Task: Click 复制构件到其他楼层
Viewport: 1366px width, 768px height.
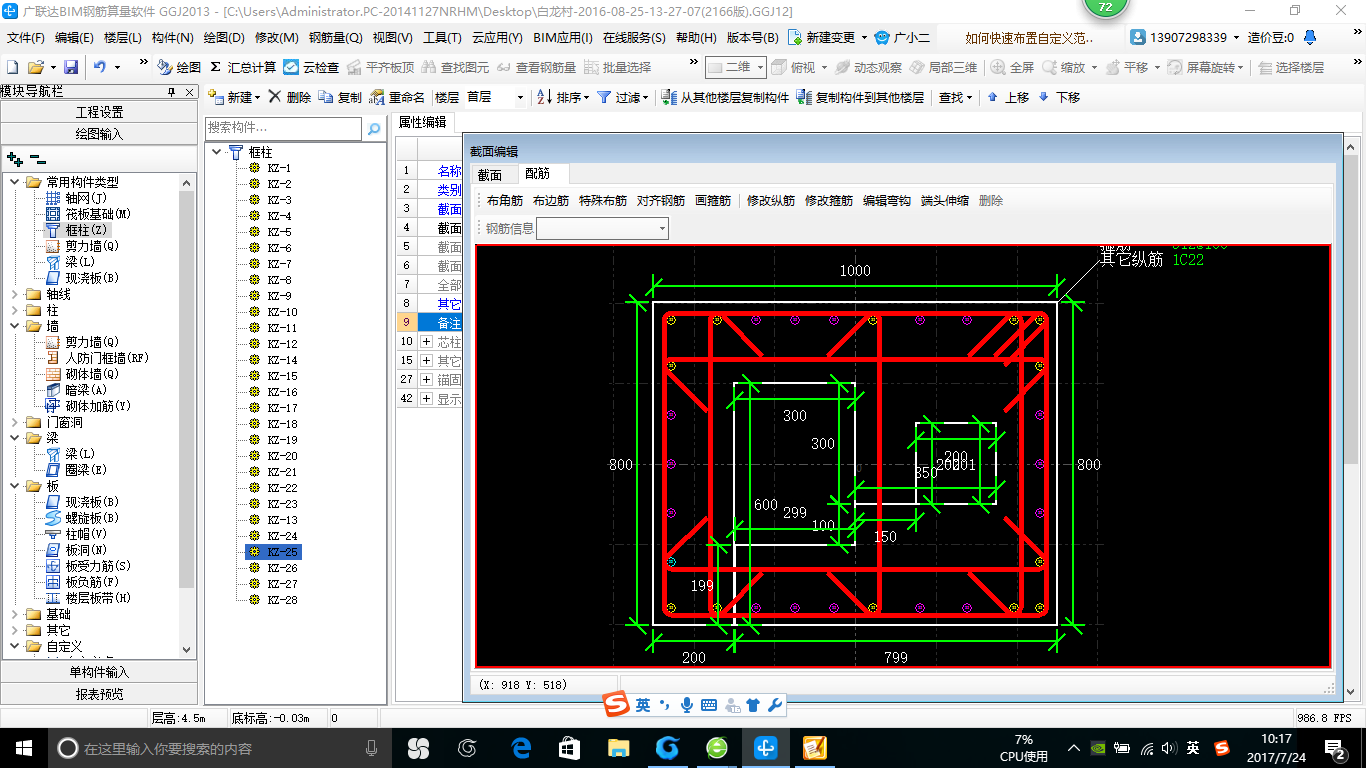Action: click(860, 97)
